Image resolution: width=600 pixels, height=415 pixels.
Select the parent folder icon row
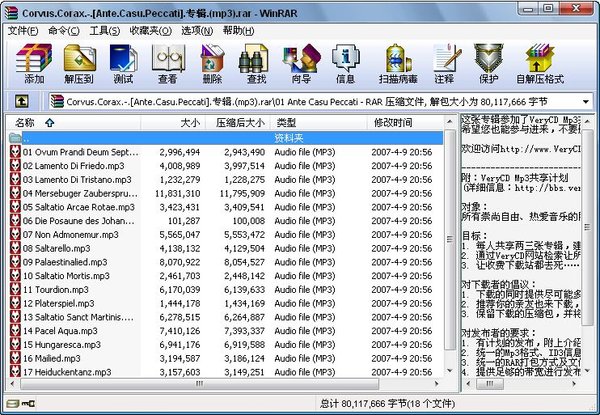pos(225,138)
